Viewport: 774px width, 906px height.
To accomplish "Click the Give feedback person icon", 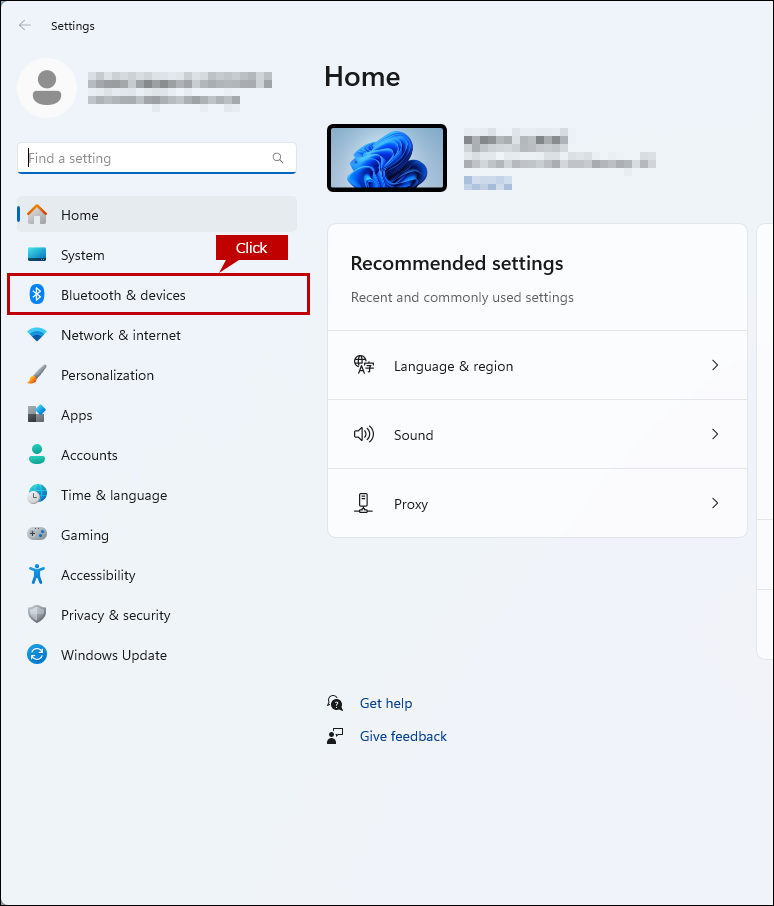I will tap(335, 736).
